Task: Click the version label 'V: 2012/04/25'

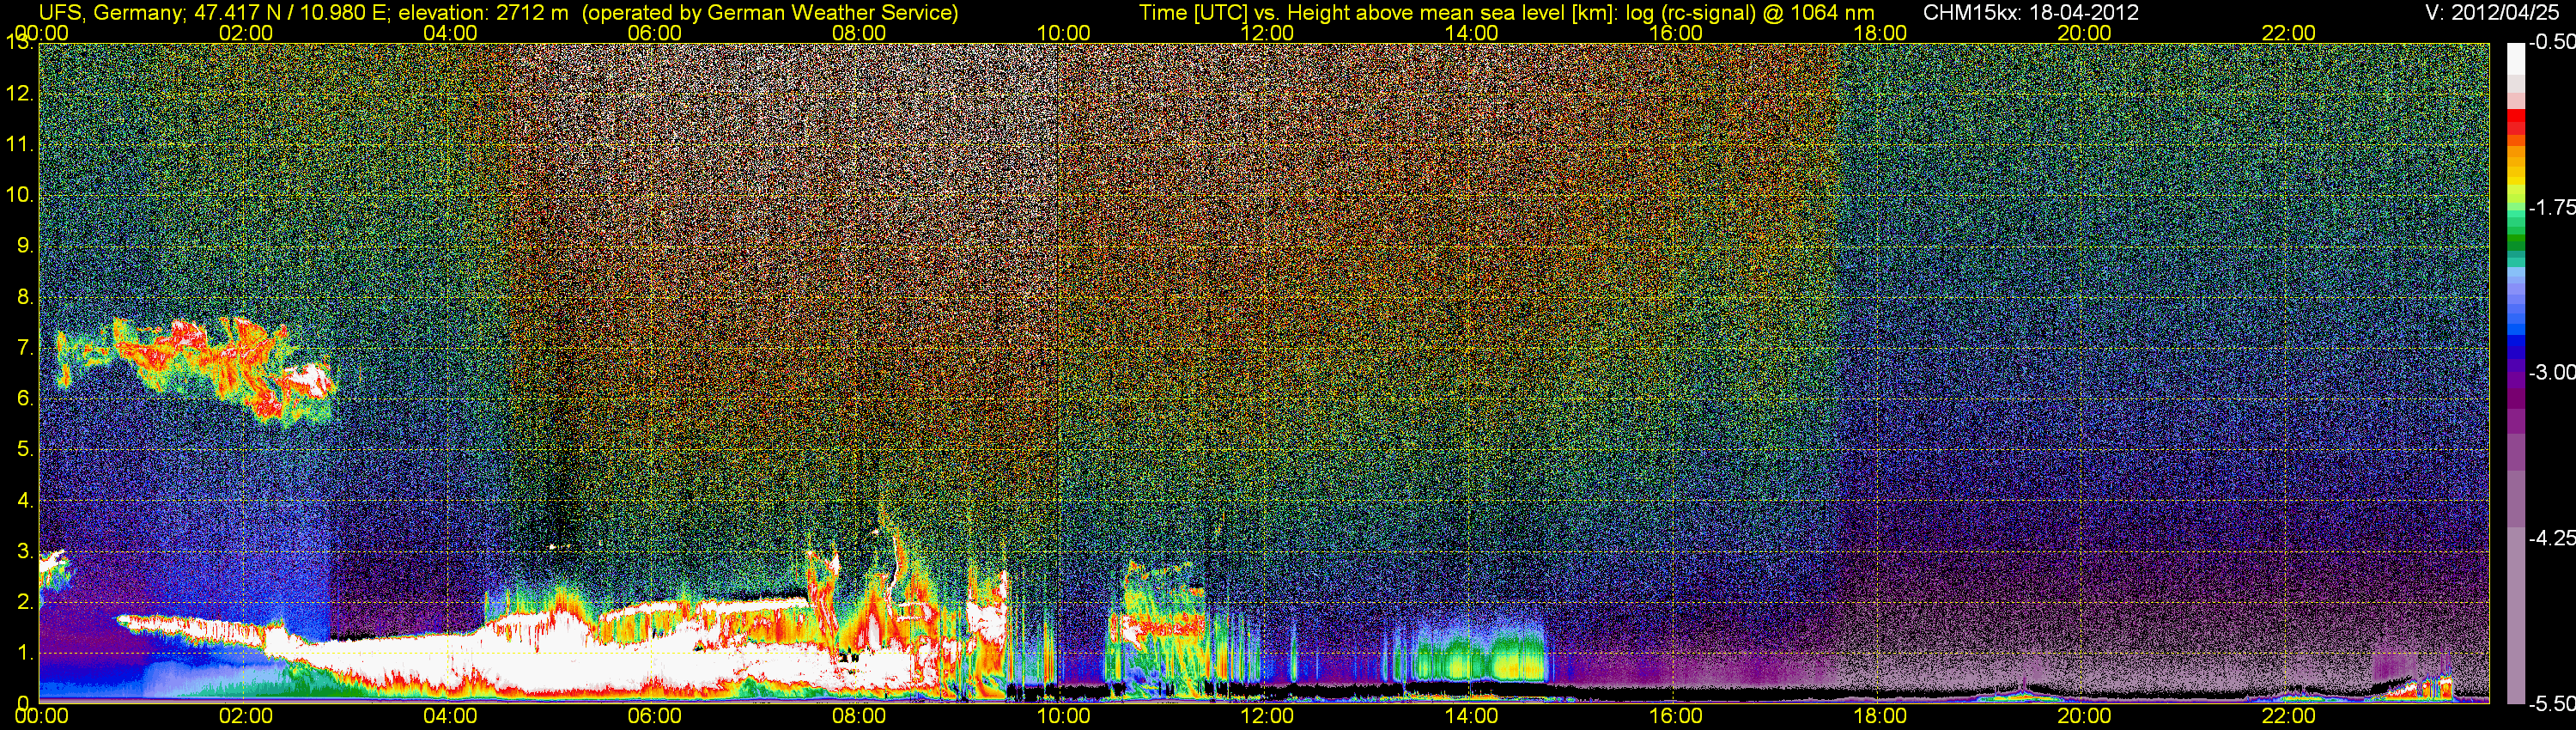Action: 2493,12
